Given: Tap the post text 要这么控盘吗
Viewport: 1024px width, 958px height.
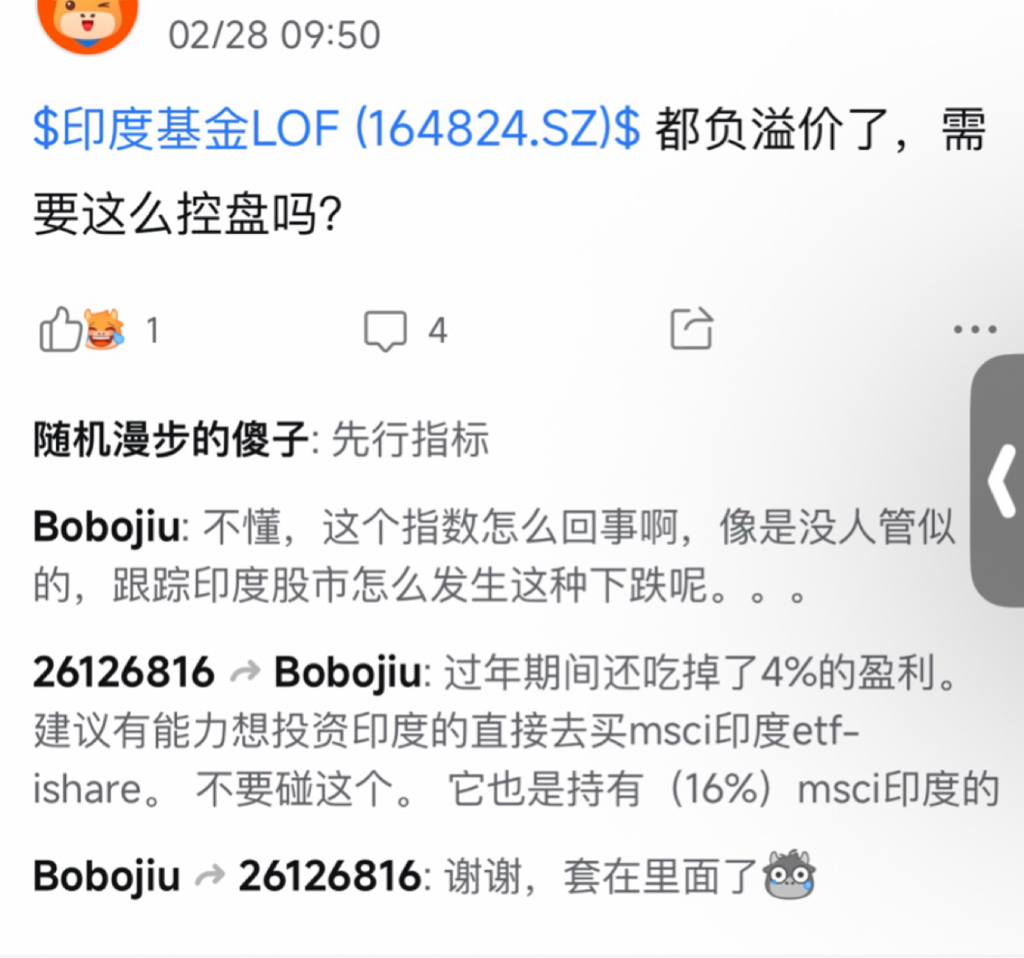Looking at the screenshot, I should pos(187,214).
